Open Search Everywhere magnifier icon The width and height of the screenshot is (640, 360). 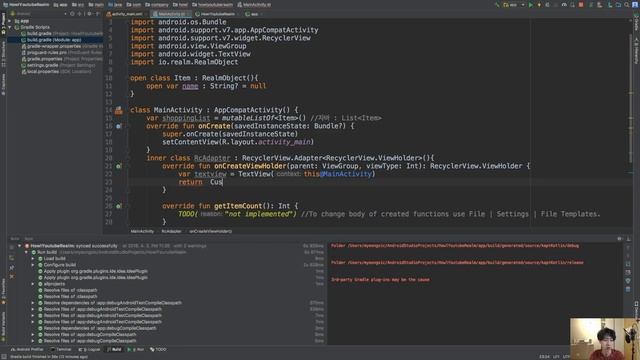(627, 5)
